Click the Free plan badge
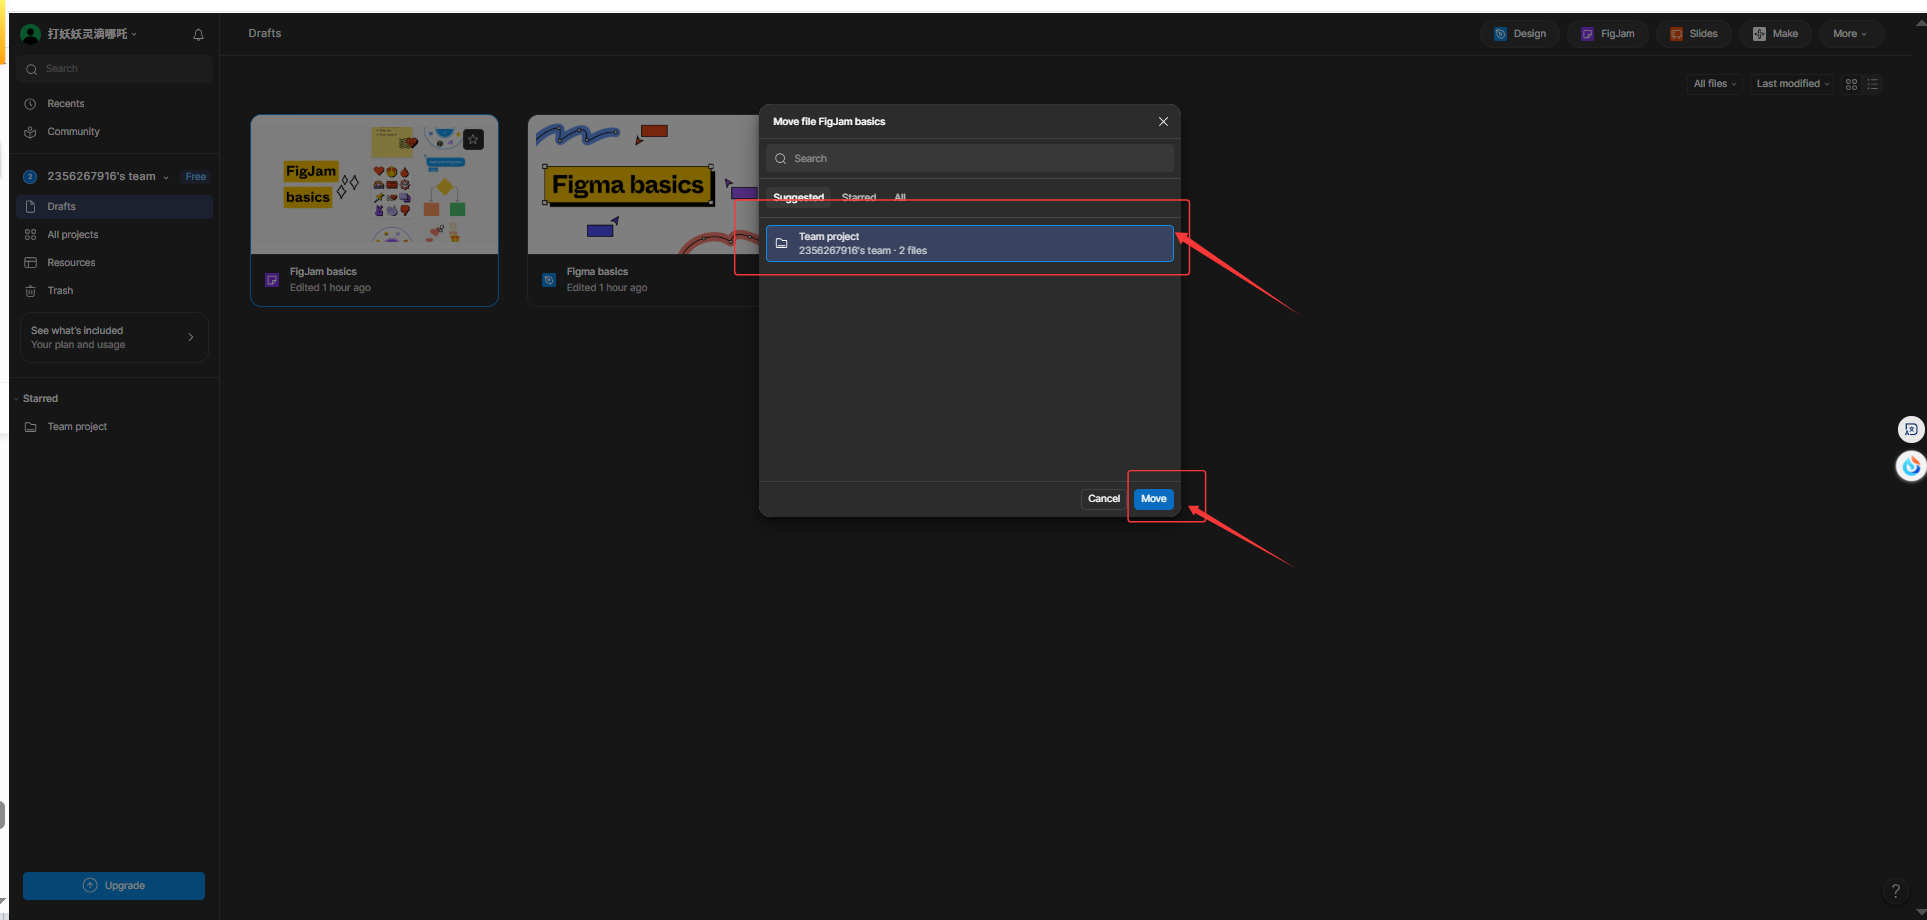Screen dimensions: 1927x920 (x=196, y=177)
